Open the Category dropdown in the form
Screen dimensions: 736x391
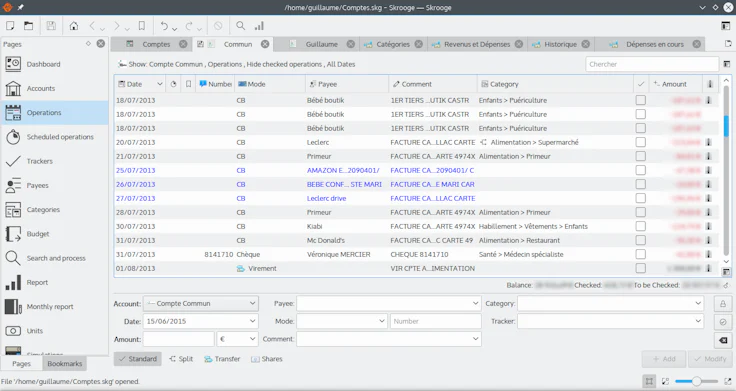(610, 304)
